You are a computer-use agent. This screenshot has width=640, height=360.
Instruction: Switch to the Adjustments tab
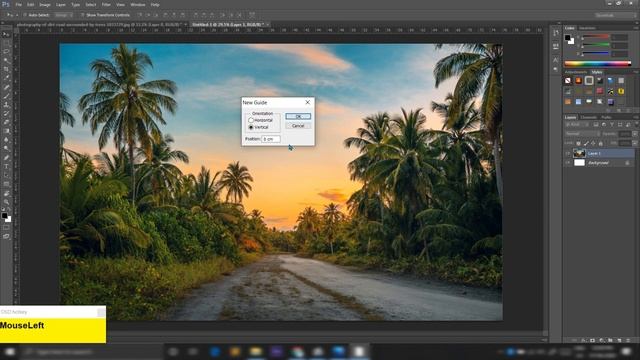pyautogui.click(x=576, y=72)
